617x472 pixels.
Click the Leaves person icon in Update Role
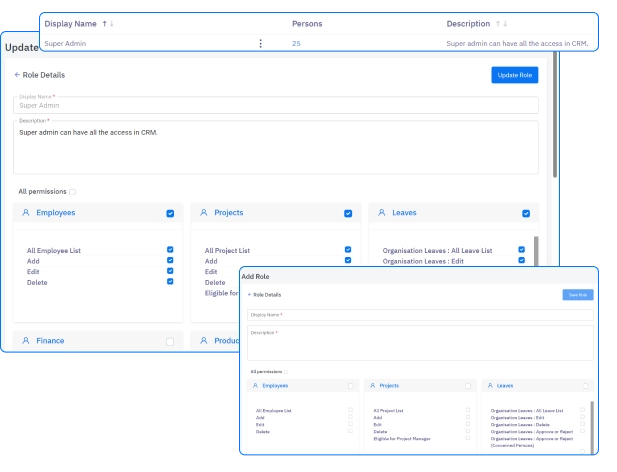[382, 213]
